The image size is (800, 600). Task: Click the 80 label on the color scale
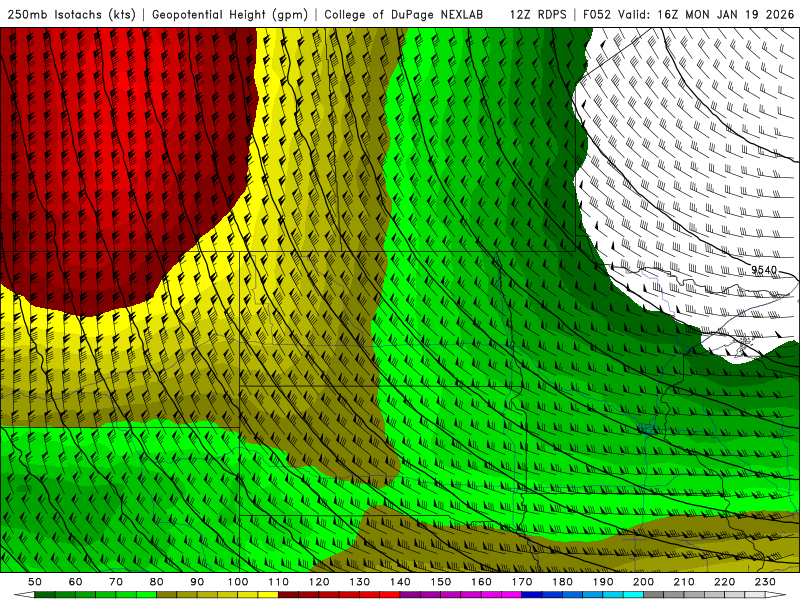click(x=157, y=582)
